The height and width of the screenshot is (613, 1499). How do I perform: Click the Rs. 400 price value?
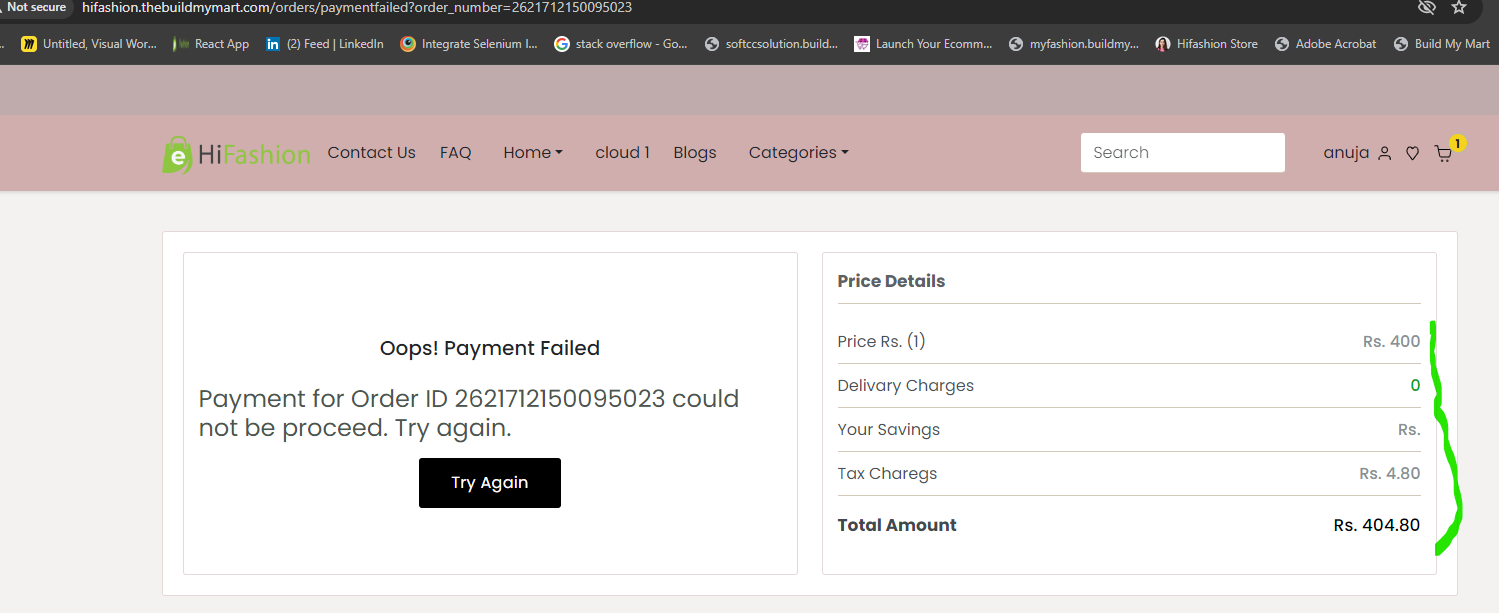point(1391,342)
